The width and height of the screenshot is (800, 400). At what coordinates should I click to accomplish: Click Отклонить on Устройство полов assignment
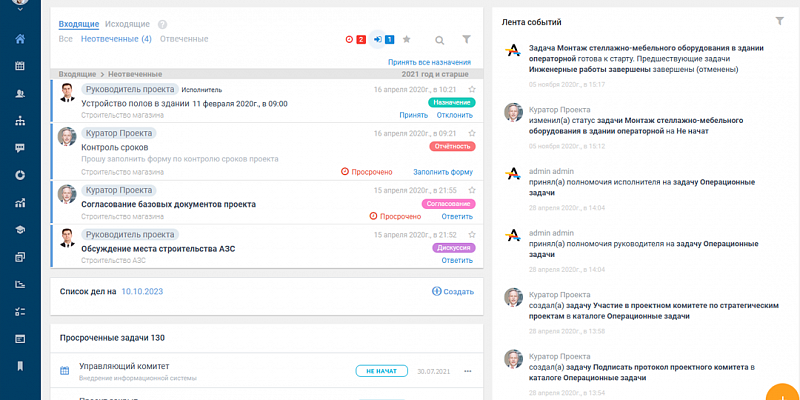point(455,115)
